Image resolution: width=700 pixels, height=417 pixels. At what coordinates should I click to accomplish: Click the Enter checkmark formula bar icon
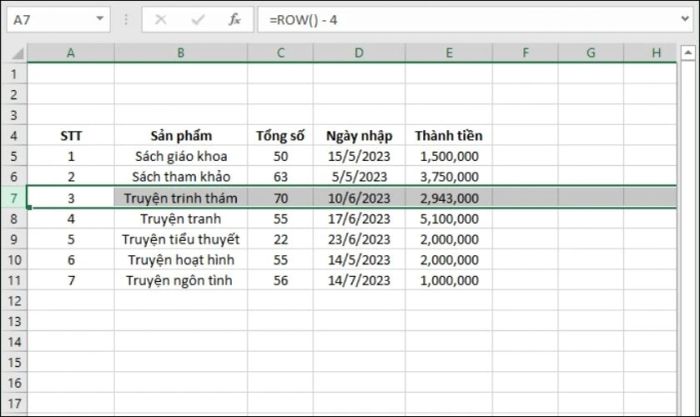[198, 20]
